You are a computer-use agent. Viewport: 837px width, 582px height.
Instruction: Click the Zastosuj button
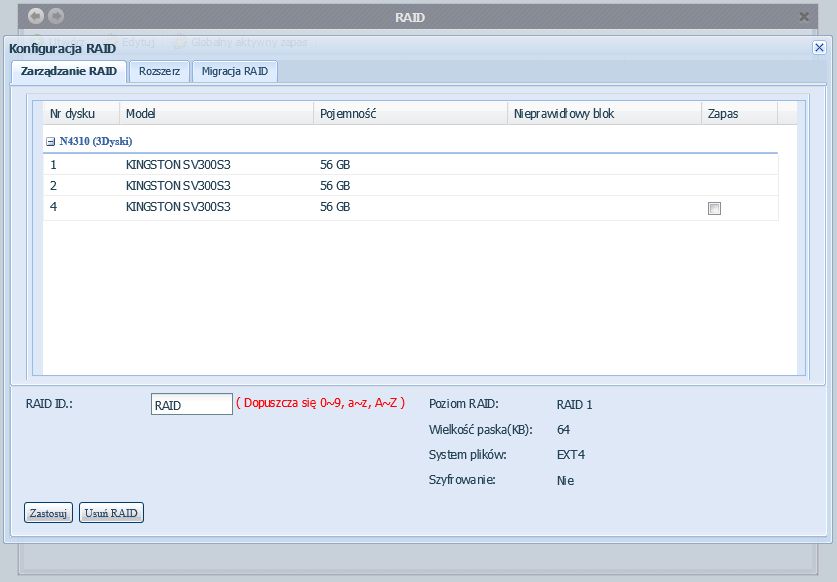[x=48, y=513]
